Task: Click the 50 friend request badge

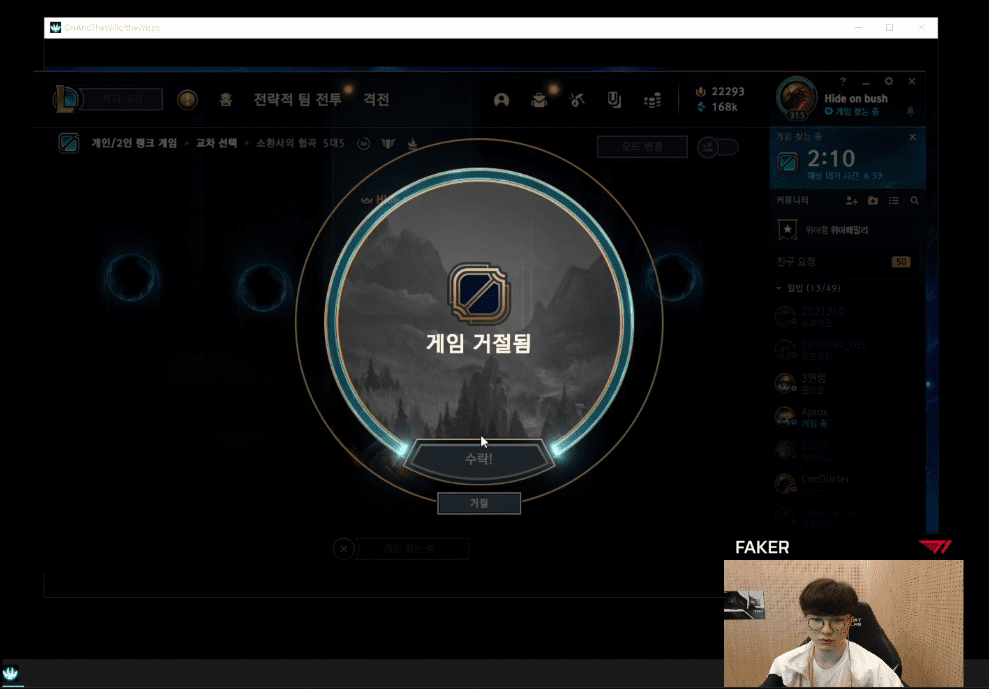Action: (x=901, y=261)
